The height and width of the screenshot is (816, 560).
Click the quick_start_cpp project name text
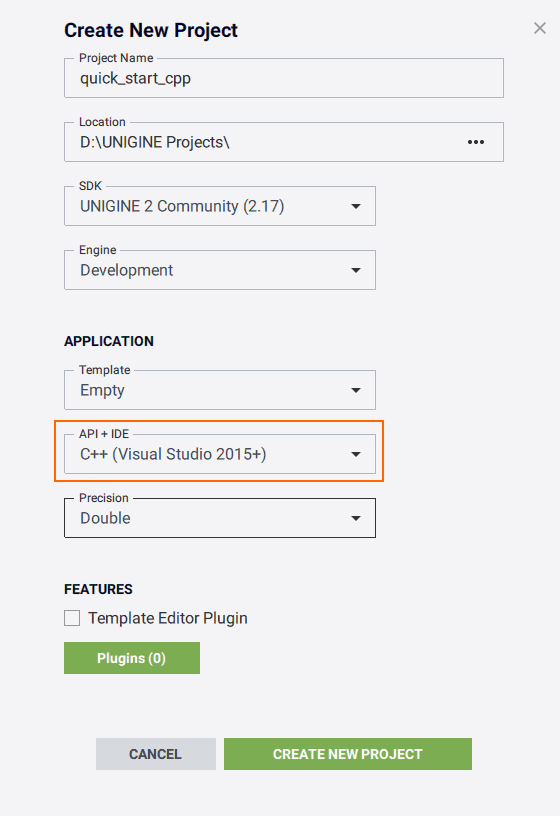(x=135, y=79)
